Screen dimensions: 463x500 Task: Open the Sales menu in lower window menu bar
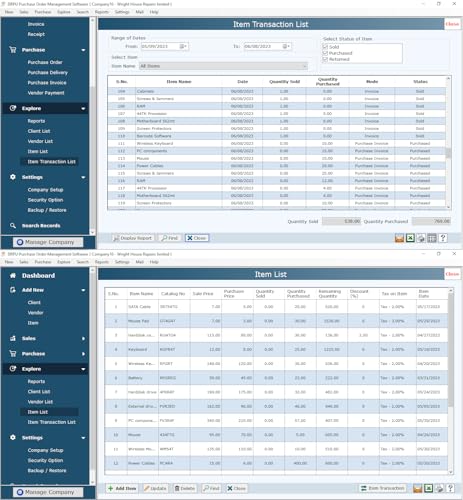[24, 262]
